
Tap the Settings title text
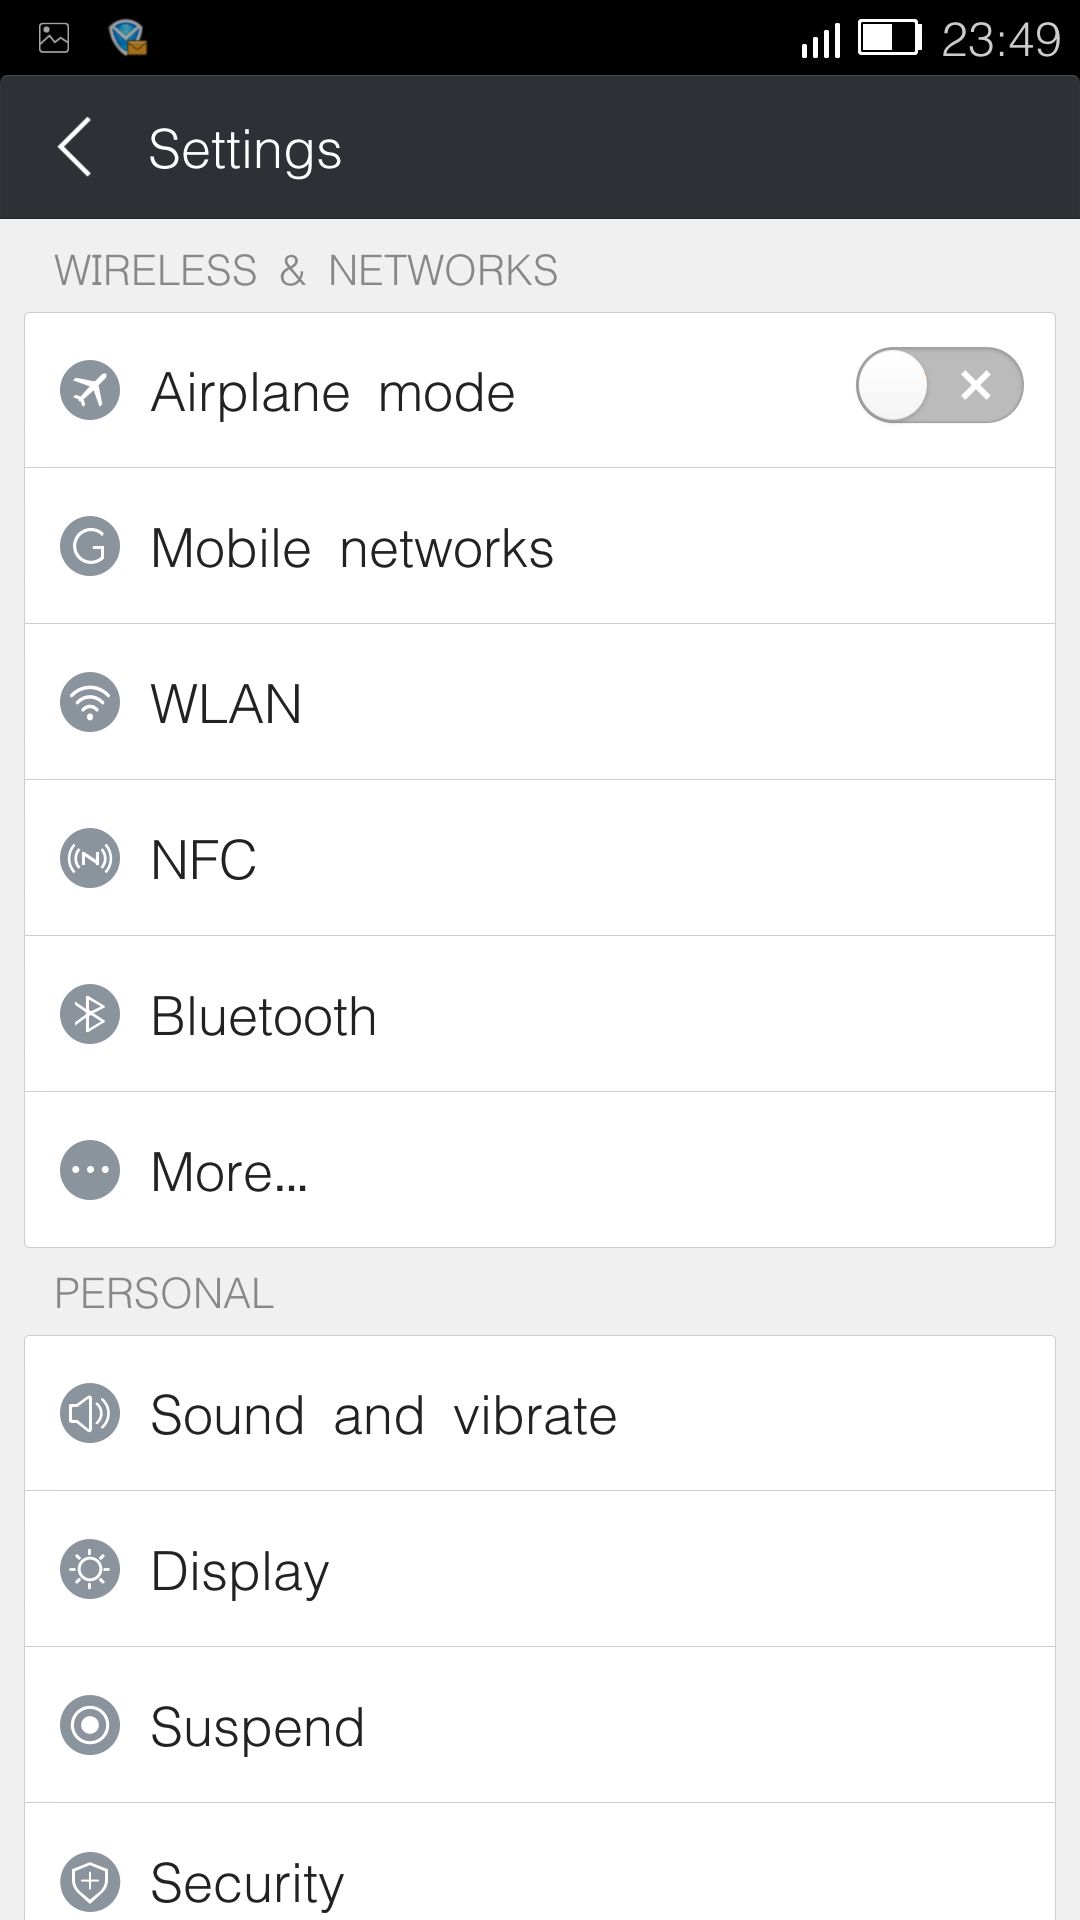coord(245,150)
